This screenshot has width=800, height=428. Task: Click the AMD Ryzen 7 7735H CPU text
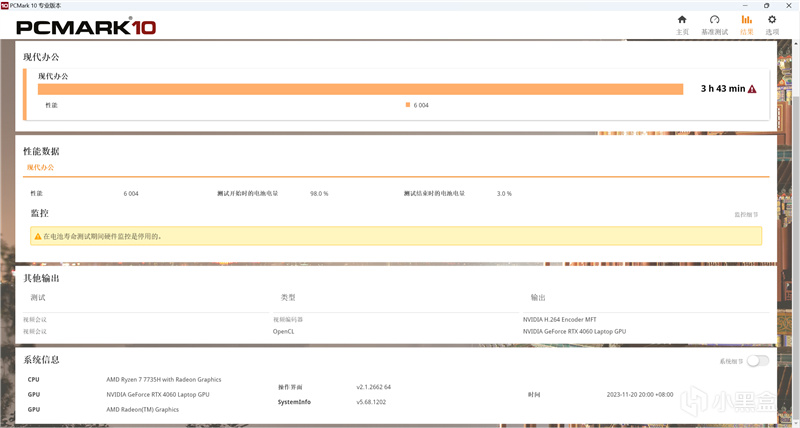click(x=164, y=380)
